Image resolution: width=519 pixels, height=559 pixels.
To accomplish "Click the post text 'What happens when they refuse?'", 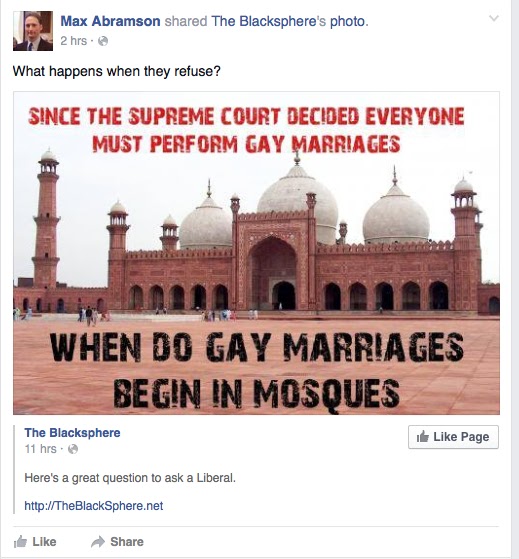I will [117, 71].
